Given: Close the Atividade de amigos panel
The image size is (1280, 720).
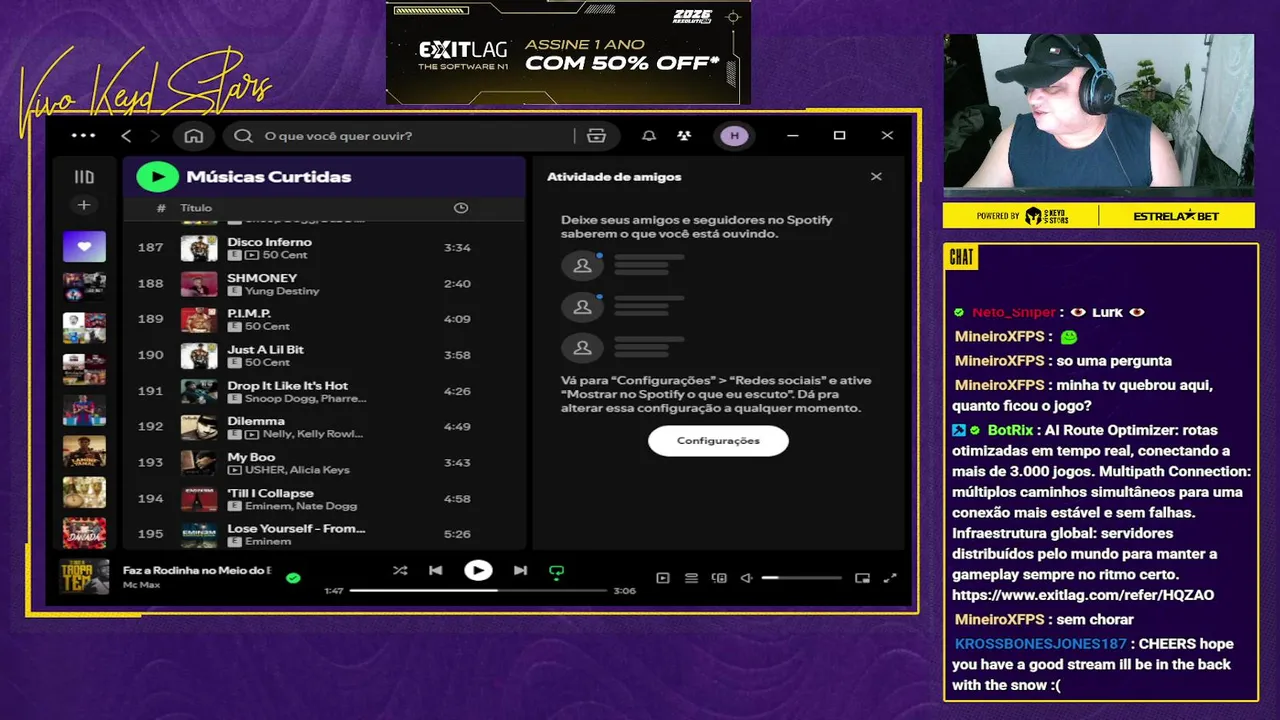Looking at the screenshot, I should [x=876, y=177].
